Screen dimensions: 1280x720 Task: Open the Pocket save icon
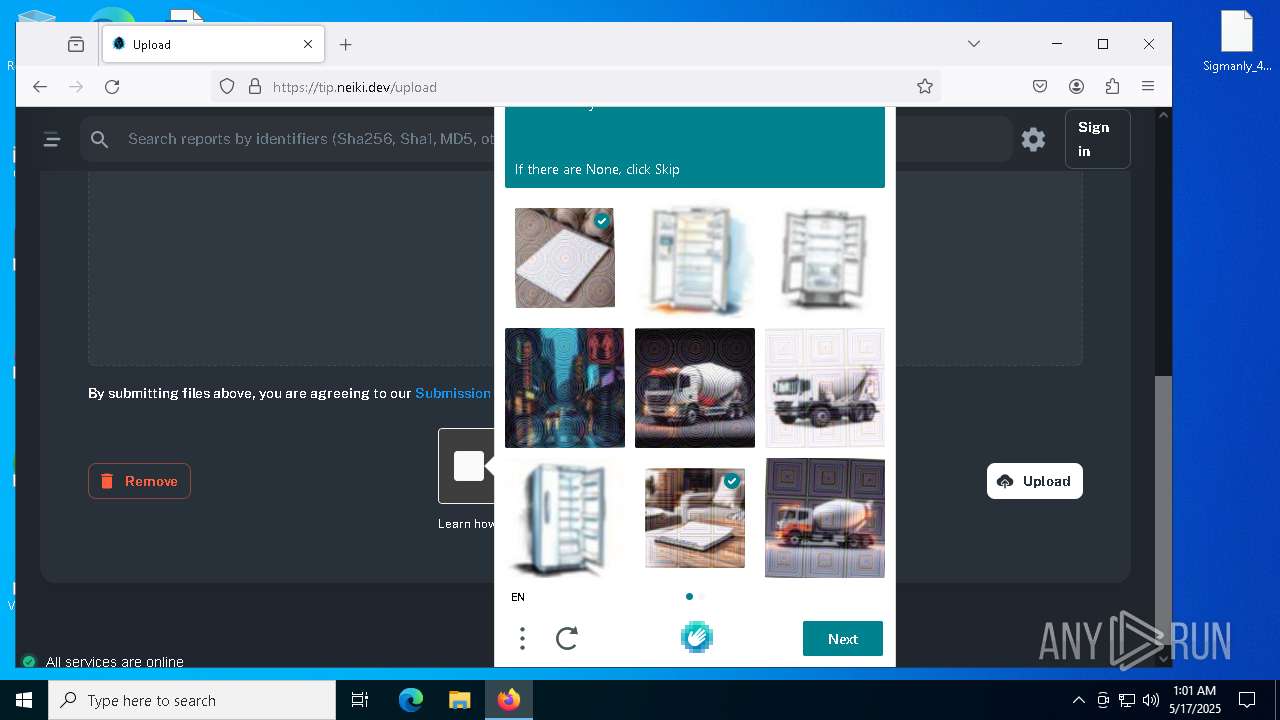tap(1040, 87)
